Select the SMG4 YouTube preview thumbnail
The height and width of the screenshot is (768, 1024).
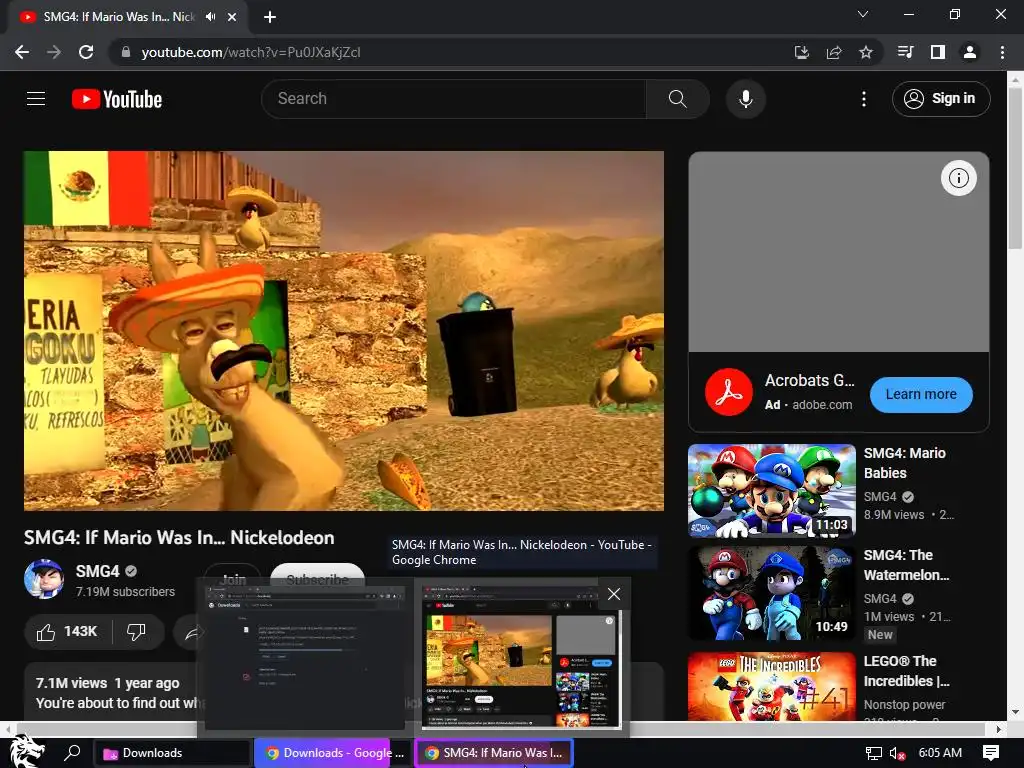click(x=520, y=657)
